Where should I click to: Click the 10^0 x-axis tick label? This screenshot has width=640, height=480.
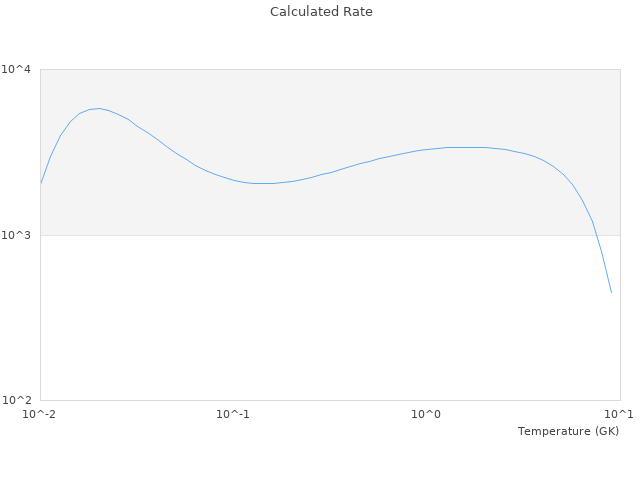427,414
